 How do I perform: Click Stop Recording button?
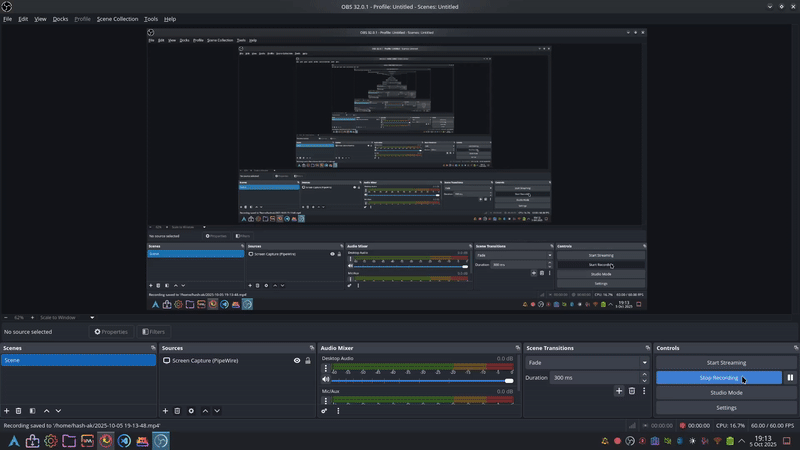719,378
